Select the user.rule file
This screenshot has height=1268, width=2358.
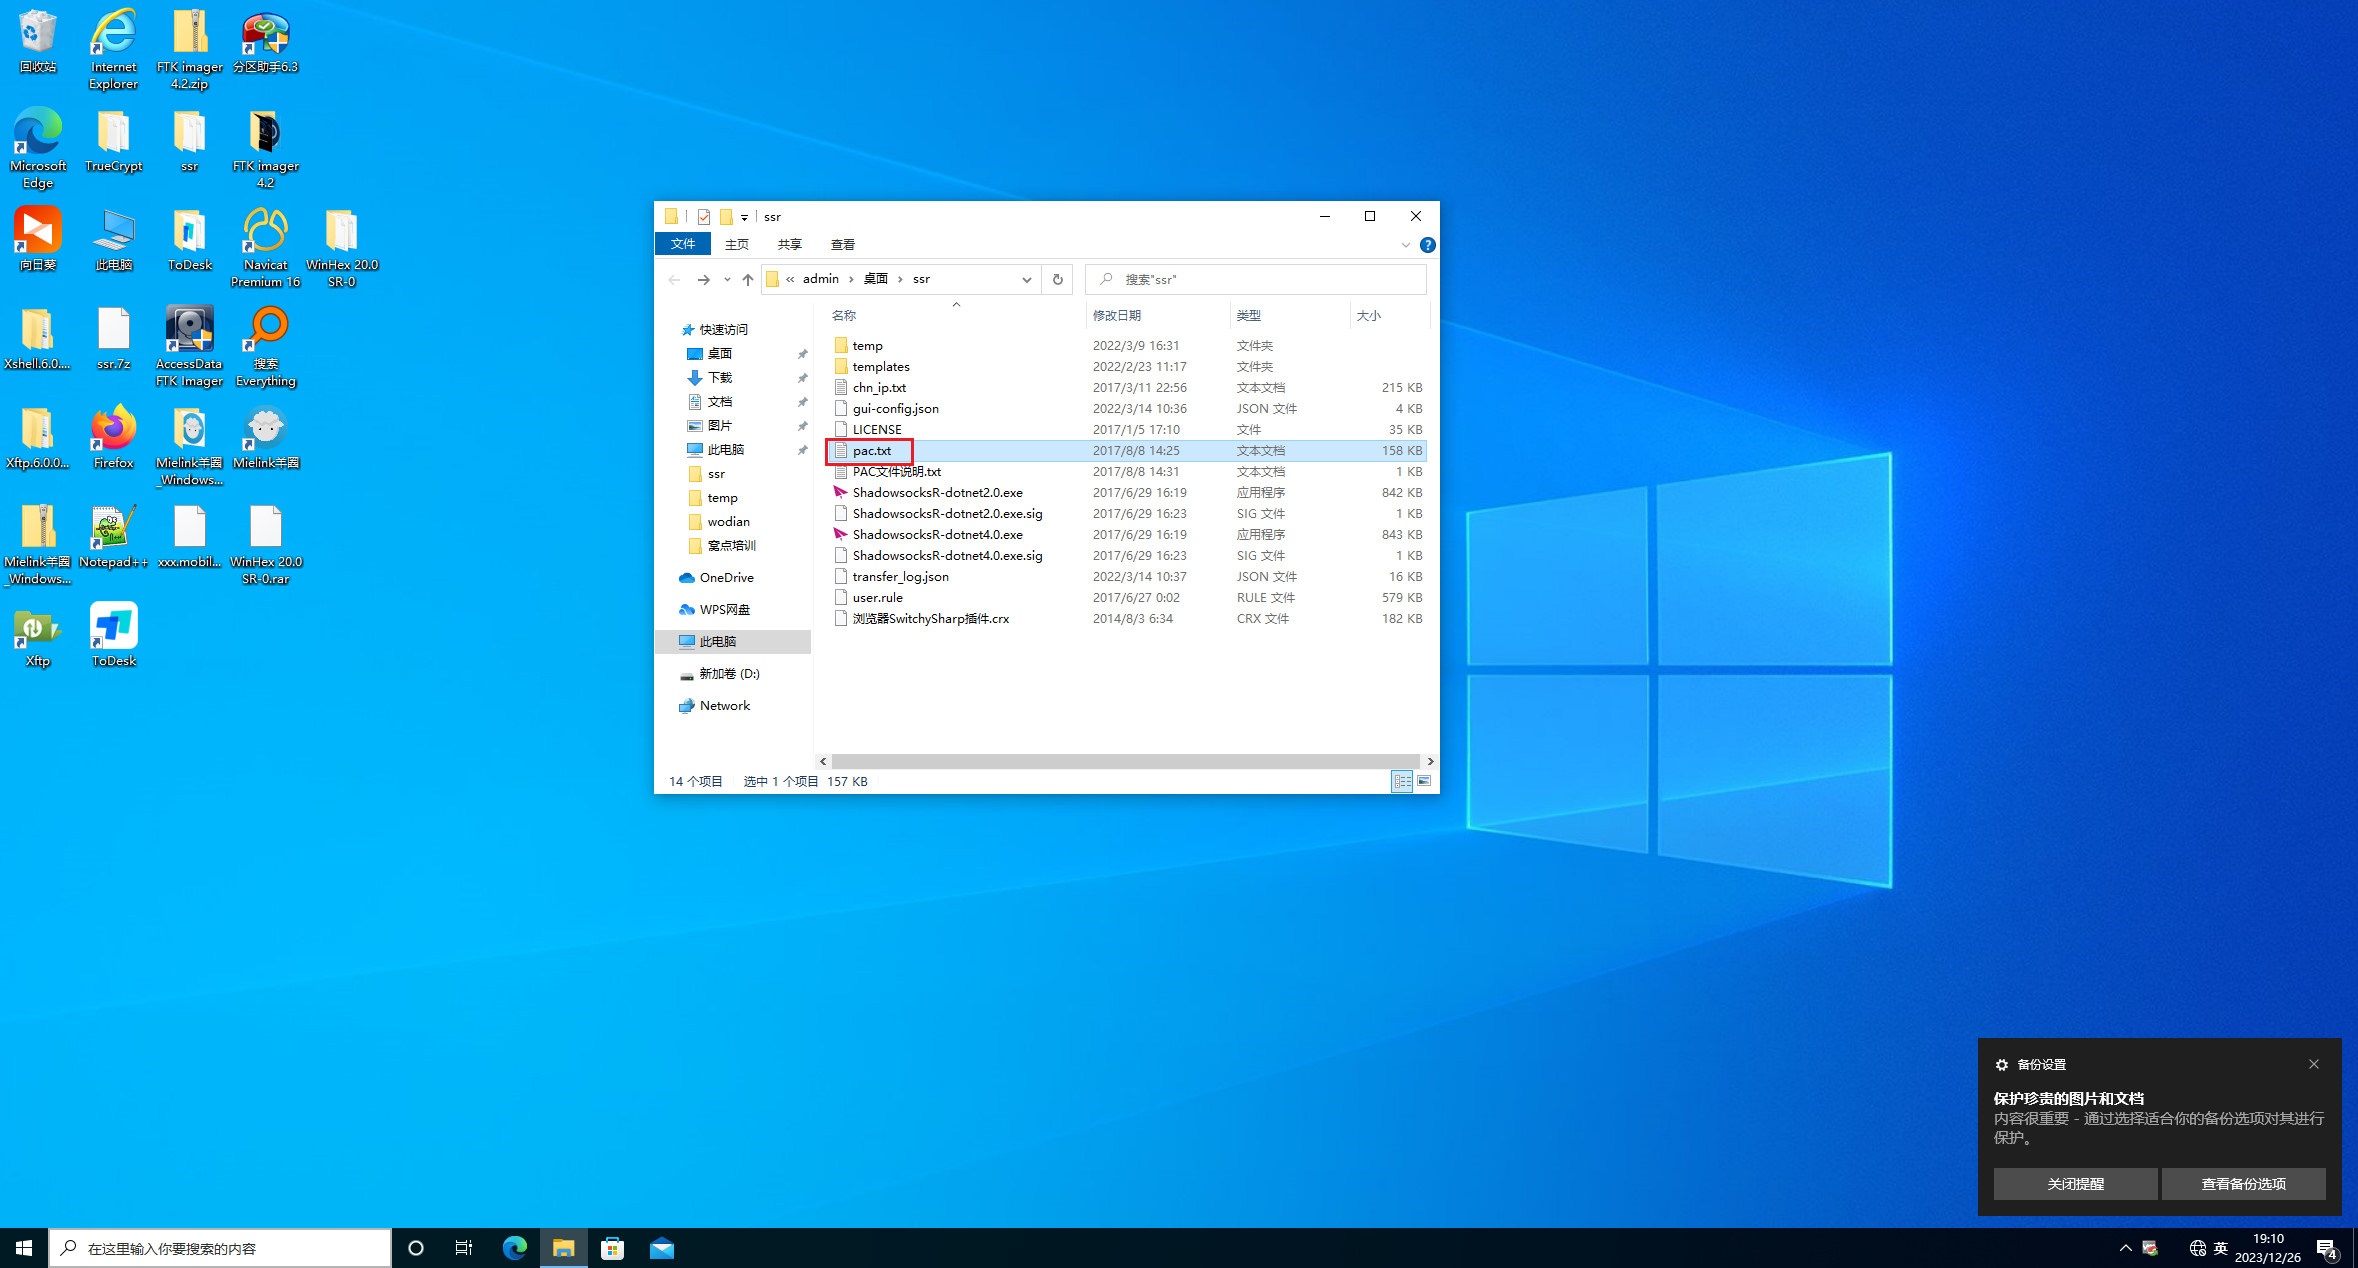point(1127,598)
